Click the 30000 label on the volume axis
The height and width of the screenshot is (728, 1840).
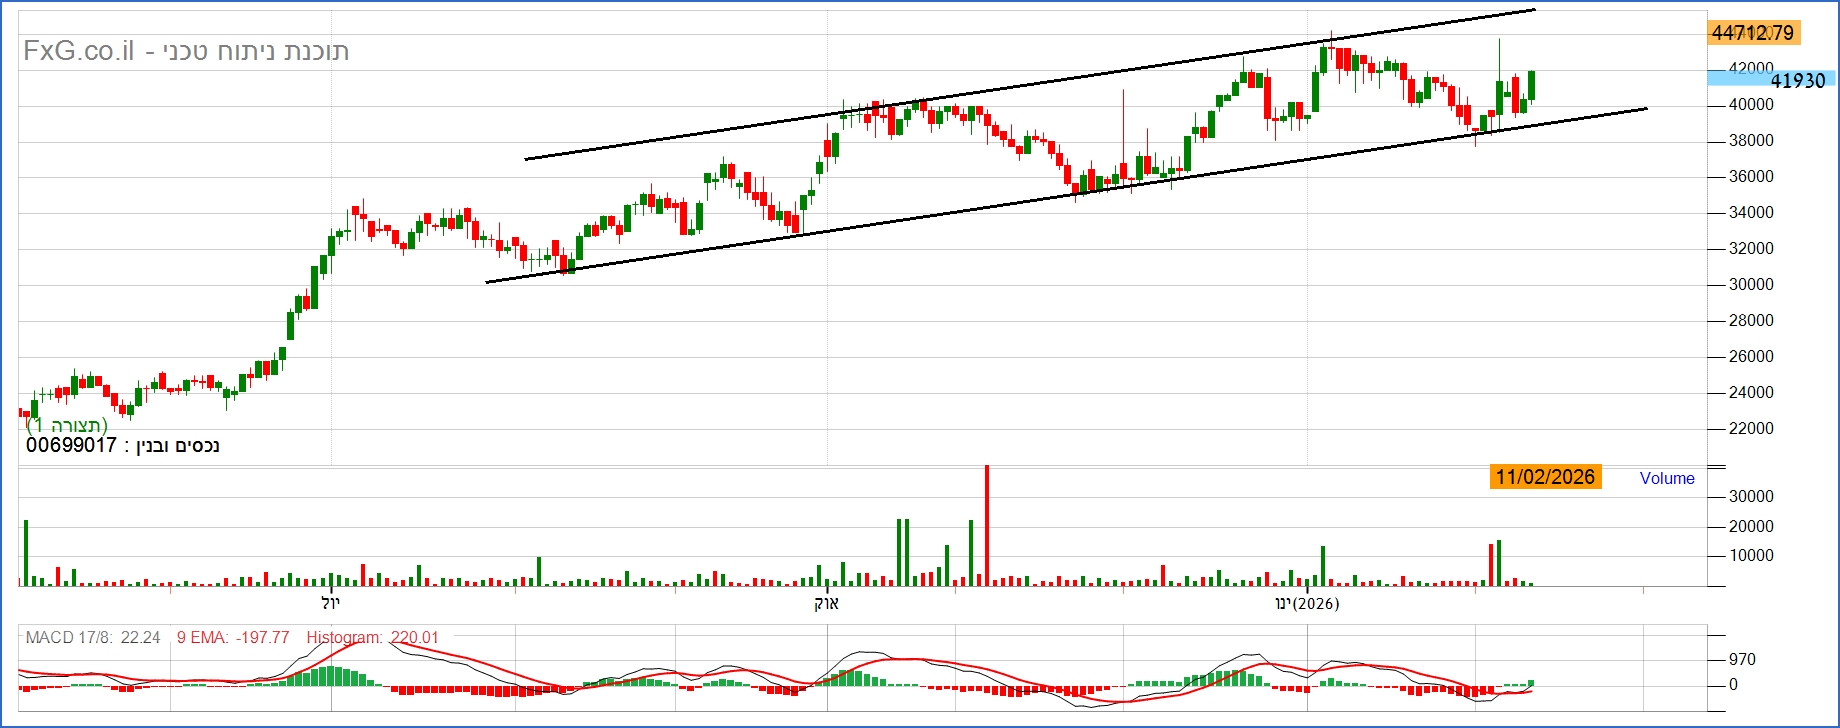pyautogui.click(x=1751, y=497)
